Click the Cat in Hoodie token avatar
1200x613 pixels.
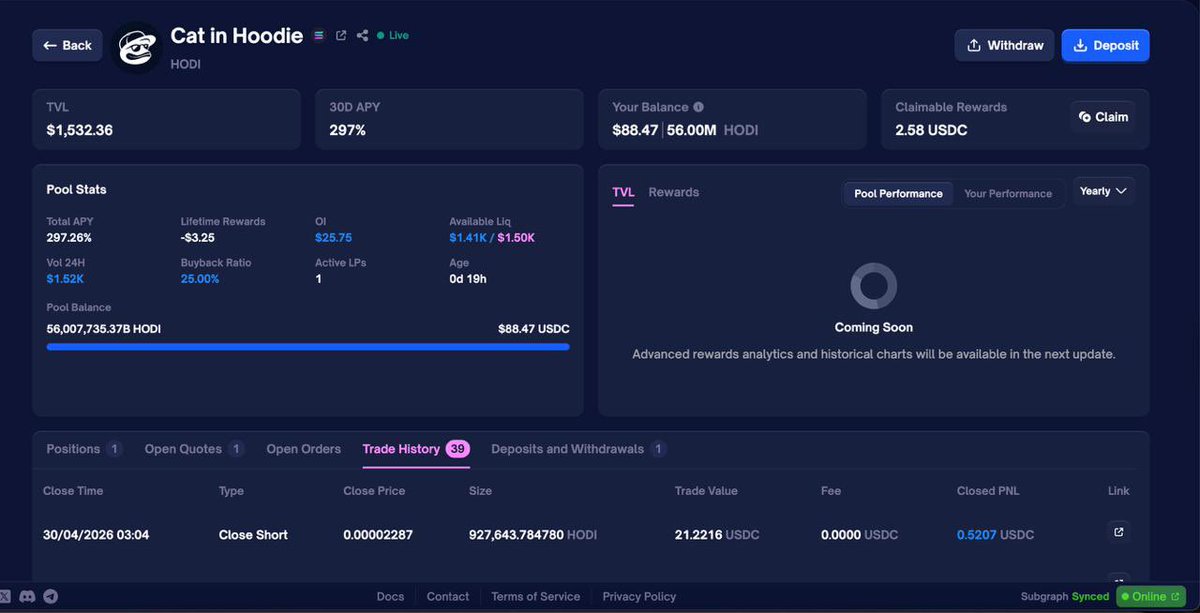137,46
